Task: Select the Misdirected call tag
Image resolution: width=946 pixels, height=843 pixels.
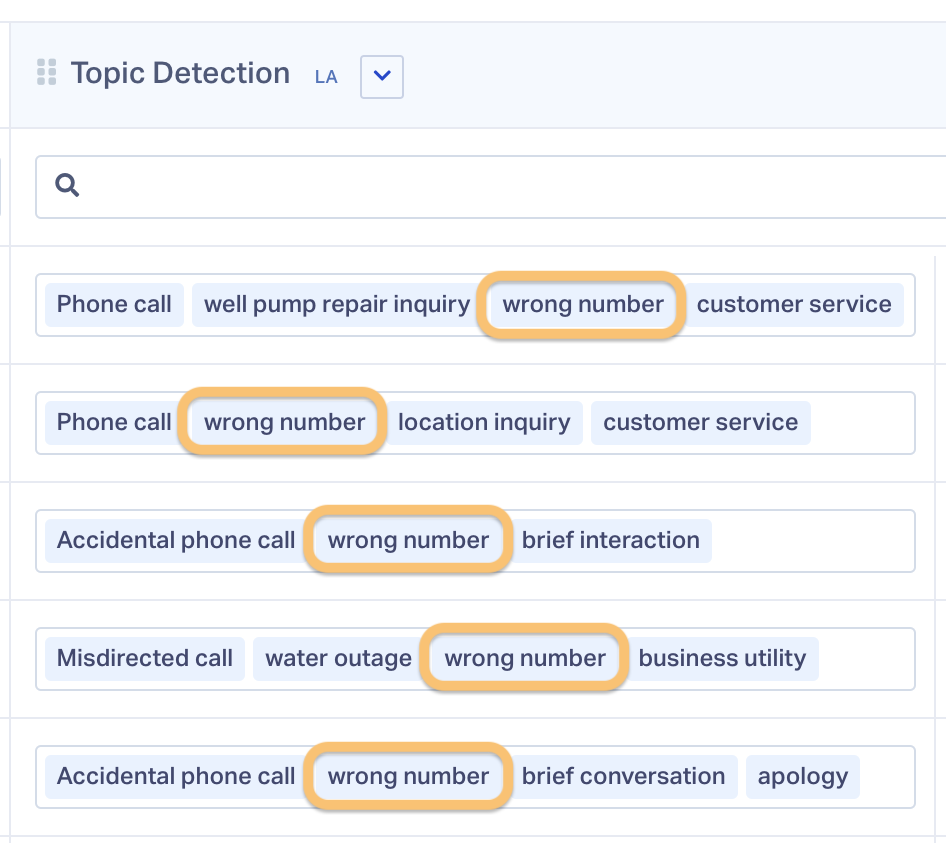Action: pos(145,659)
